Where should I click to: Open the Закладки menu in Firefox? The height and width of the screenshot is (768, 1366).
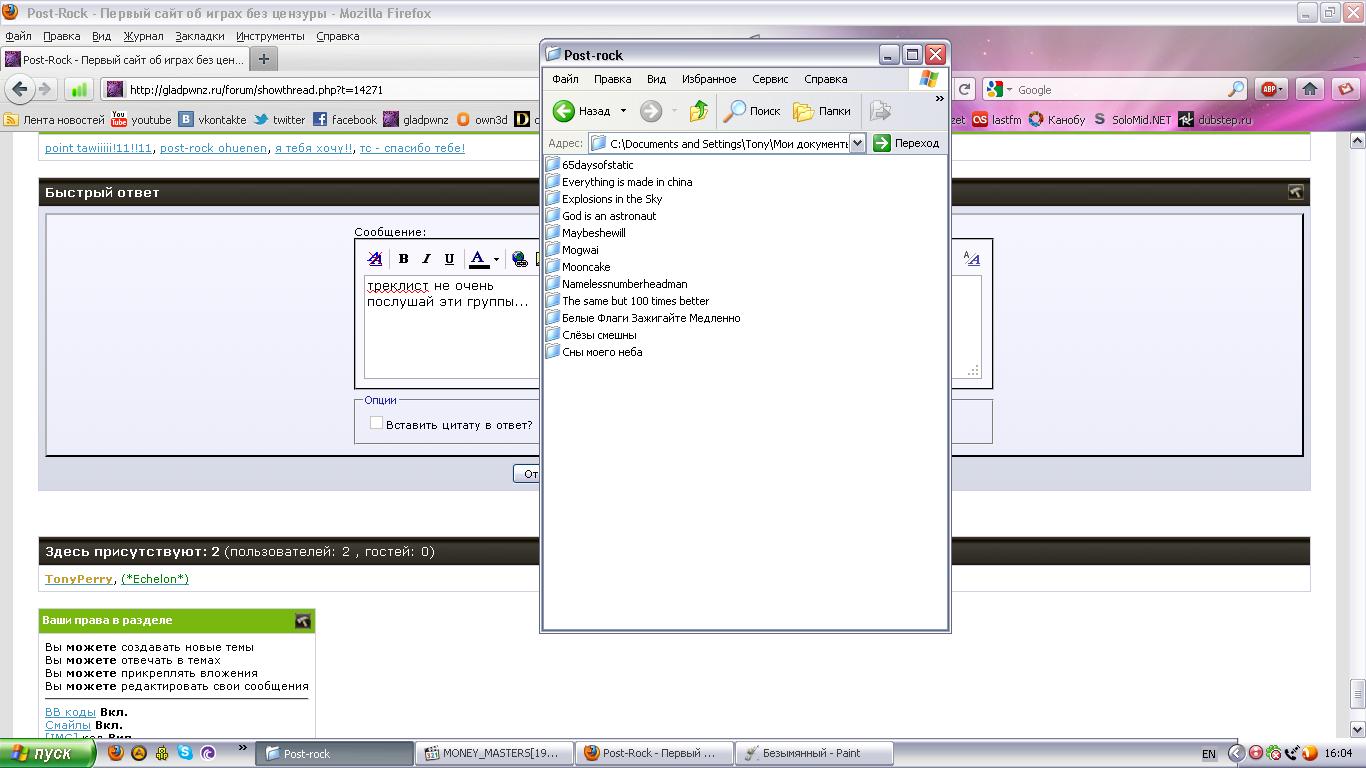tap(199, 36)
